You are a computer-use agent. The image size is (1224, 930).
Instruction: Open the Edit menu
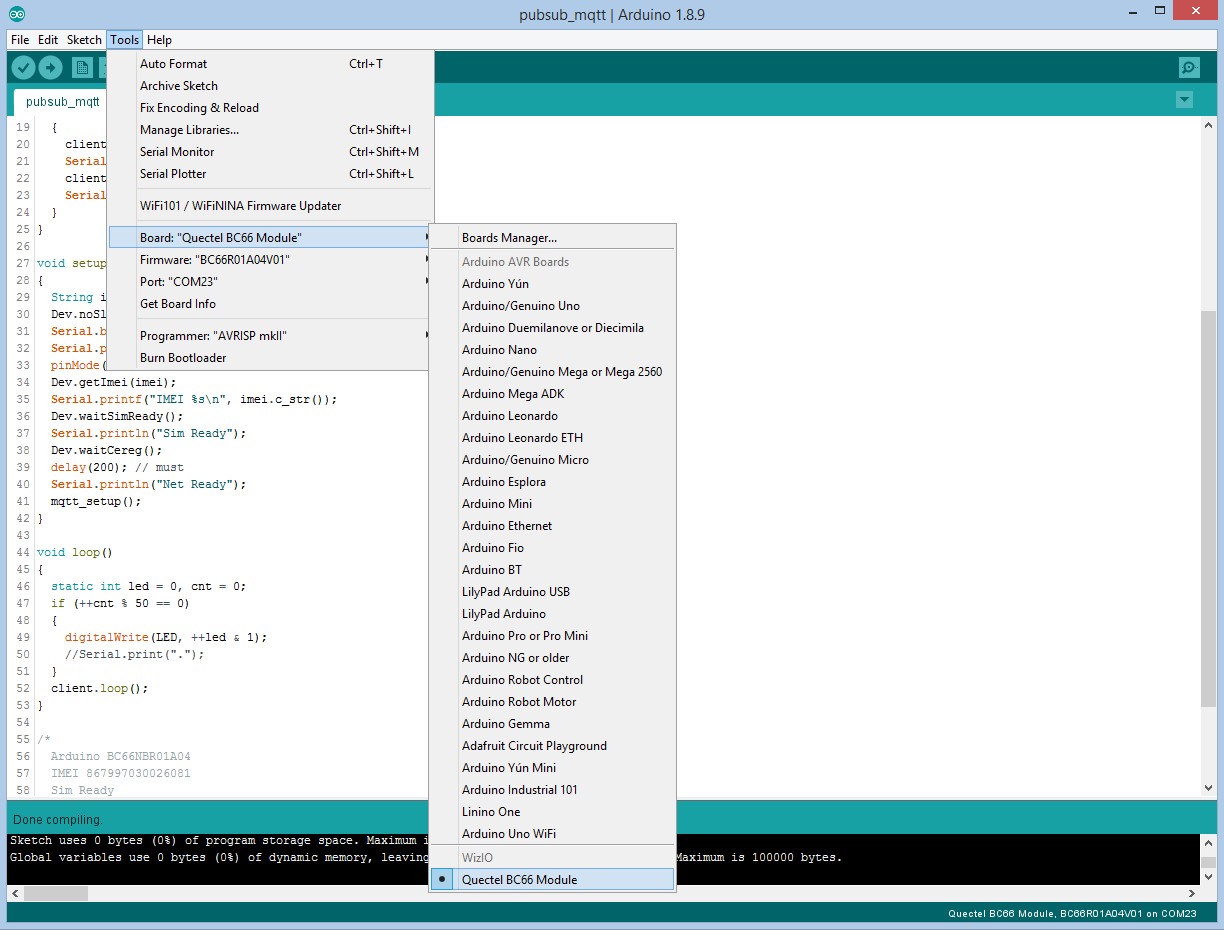48,40
